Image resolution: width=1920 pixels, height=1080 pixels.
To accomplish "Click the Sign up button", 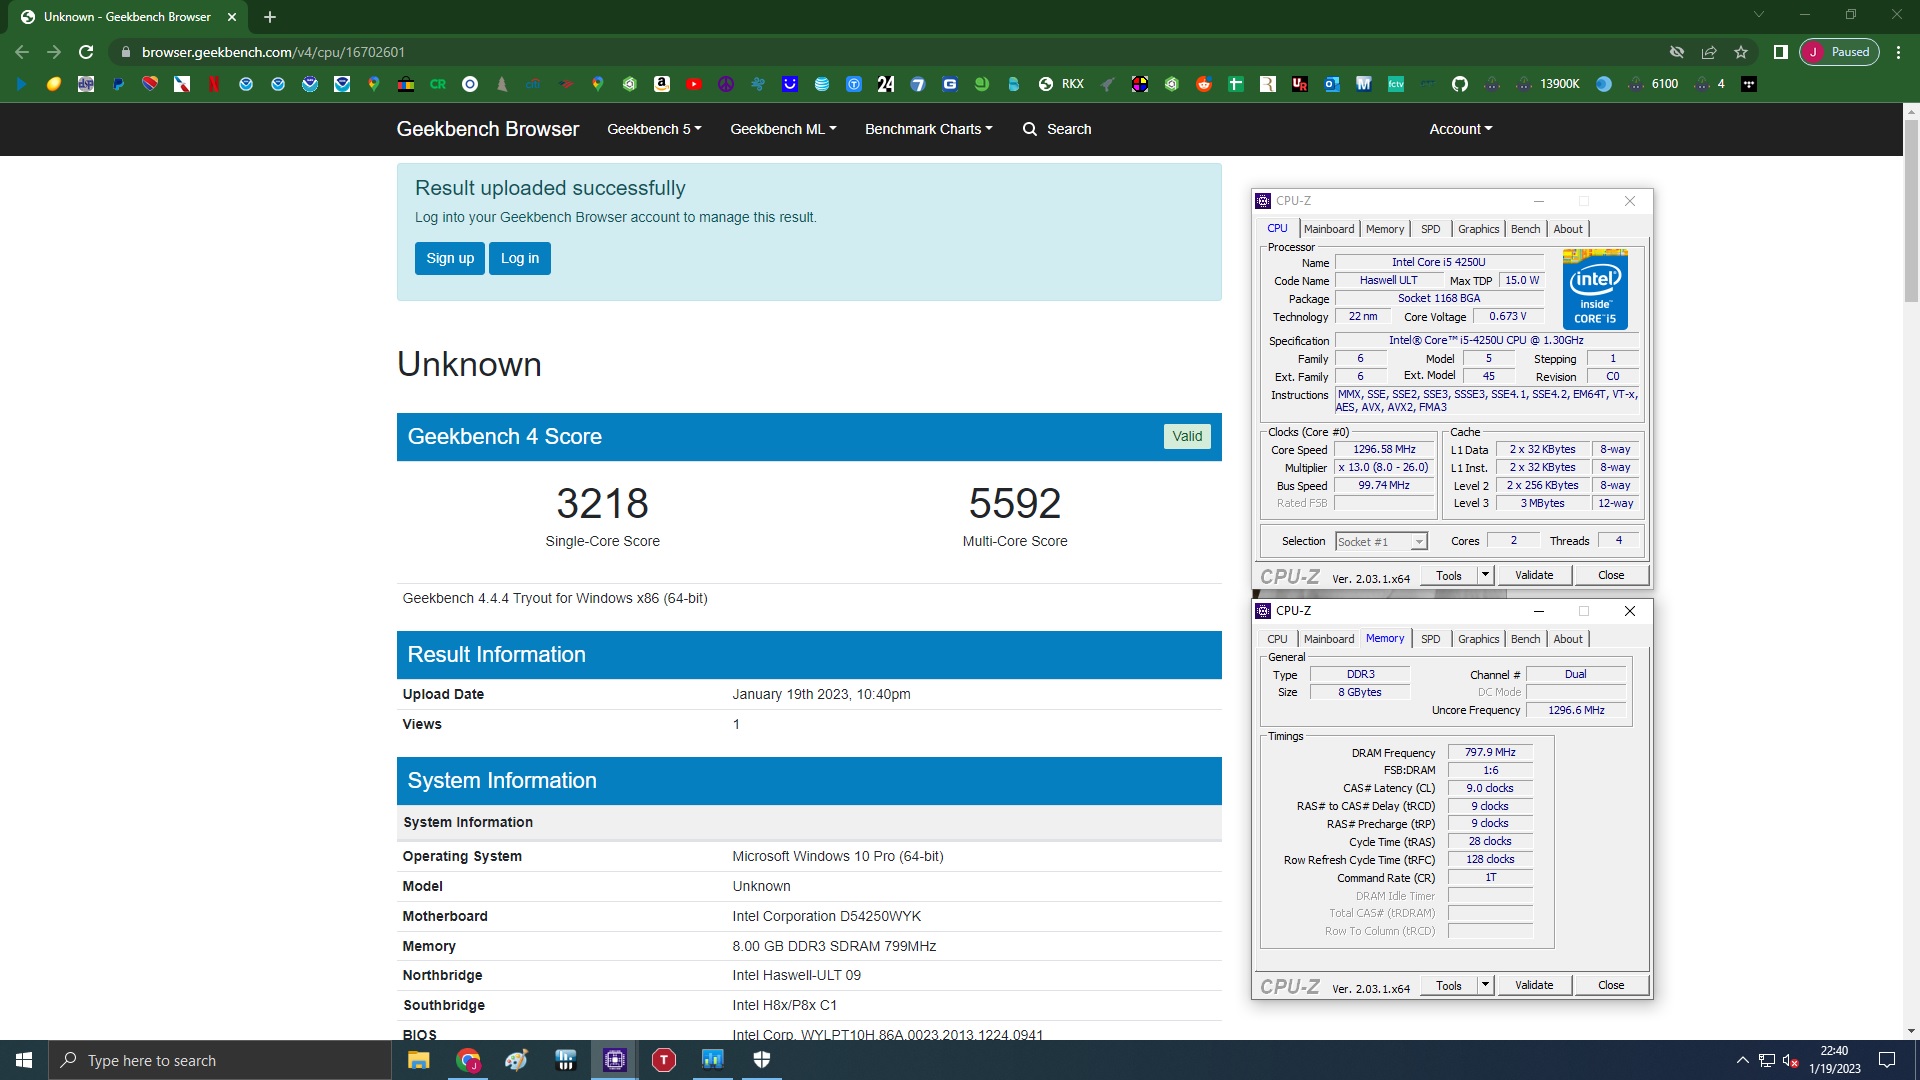I will [x=450, y=258].
